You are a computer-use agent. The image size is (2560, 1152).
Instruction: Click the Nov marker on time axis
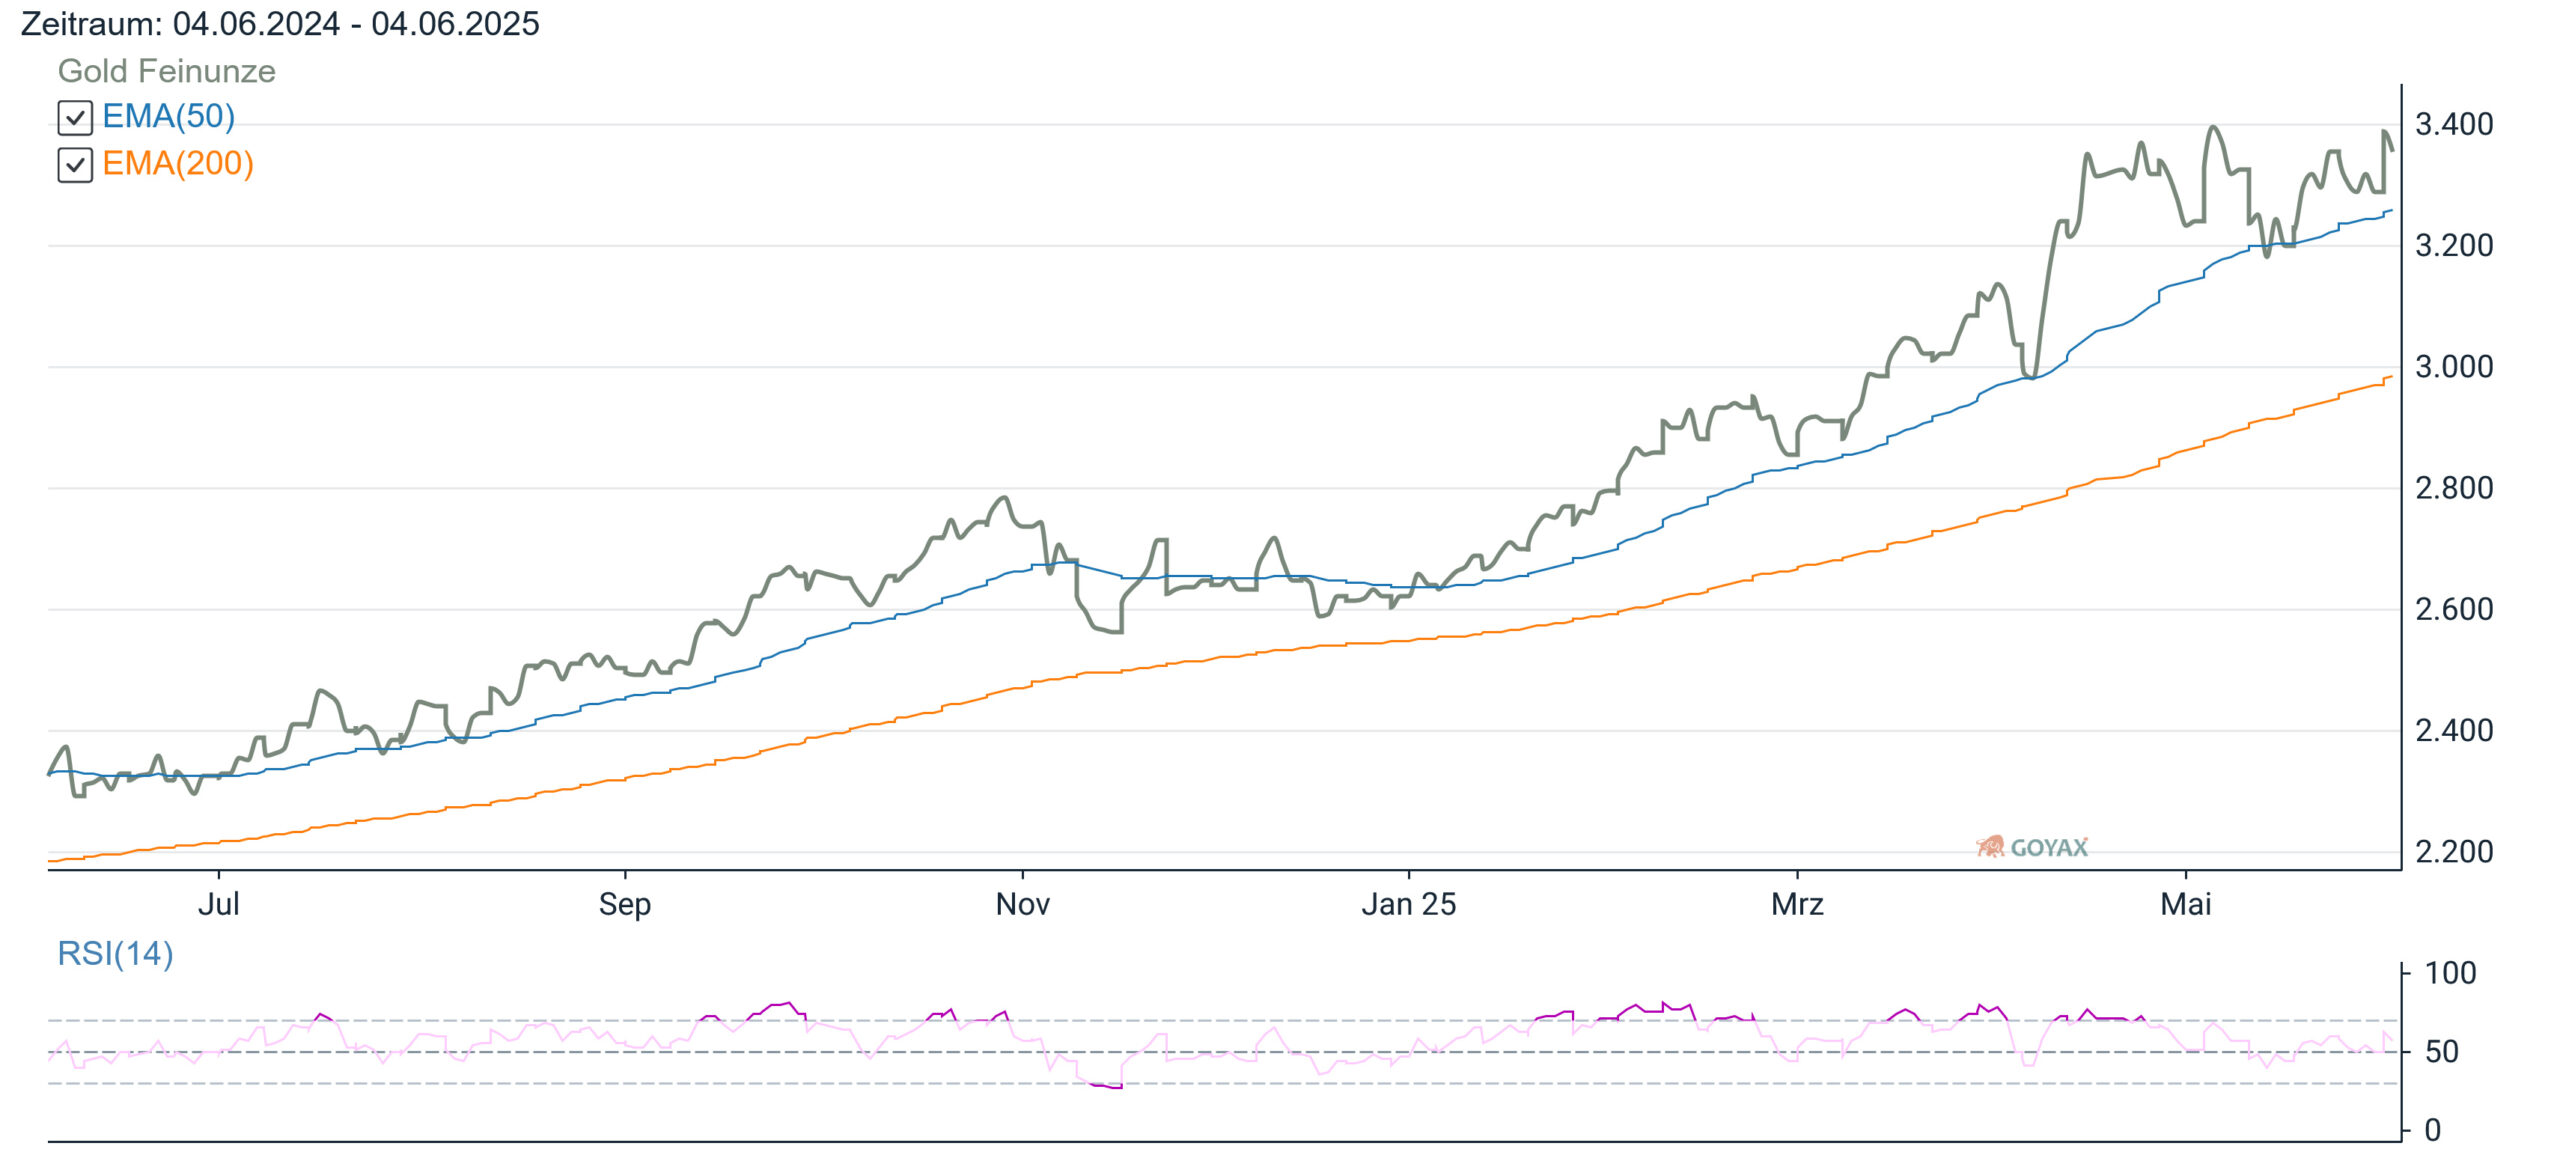(1022, 905)
